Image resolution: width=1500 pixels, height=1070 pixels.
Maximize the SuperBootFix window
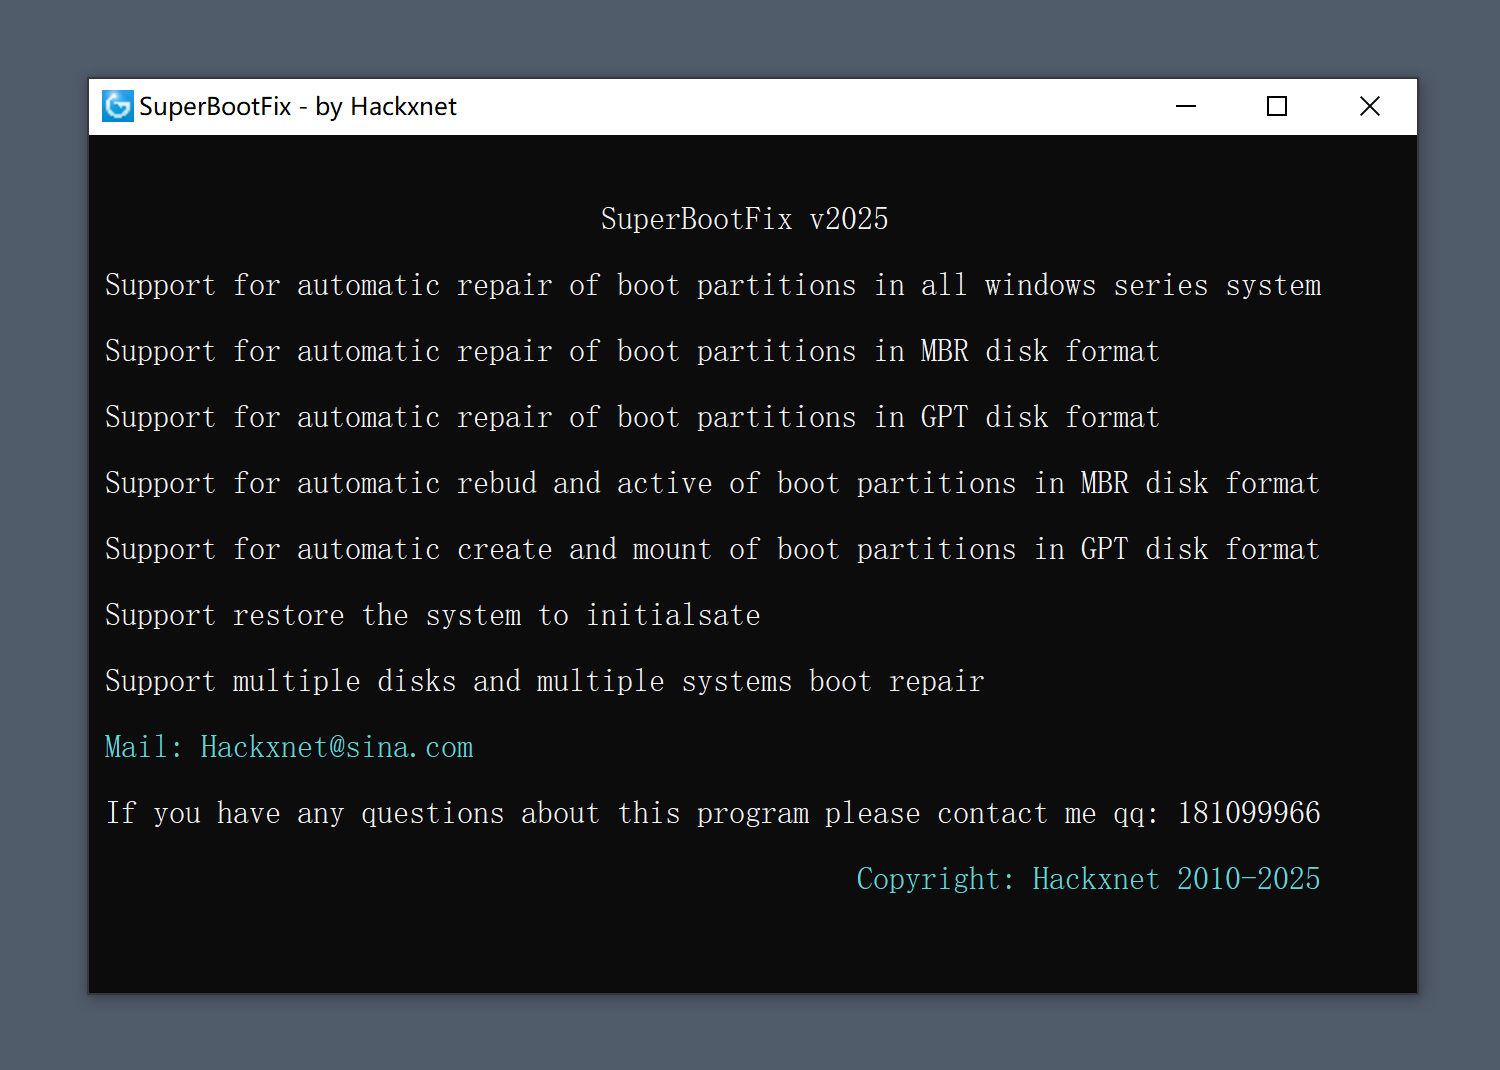[x=1276, y=106]
